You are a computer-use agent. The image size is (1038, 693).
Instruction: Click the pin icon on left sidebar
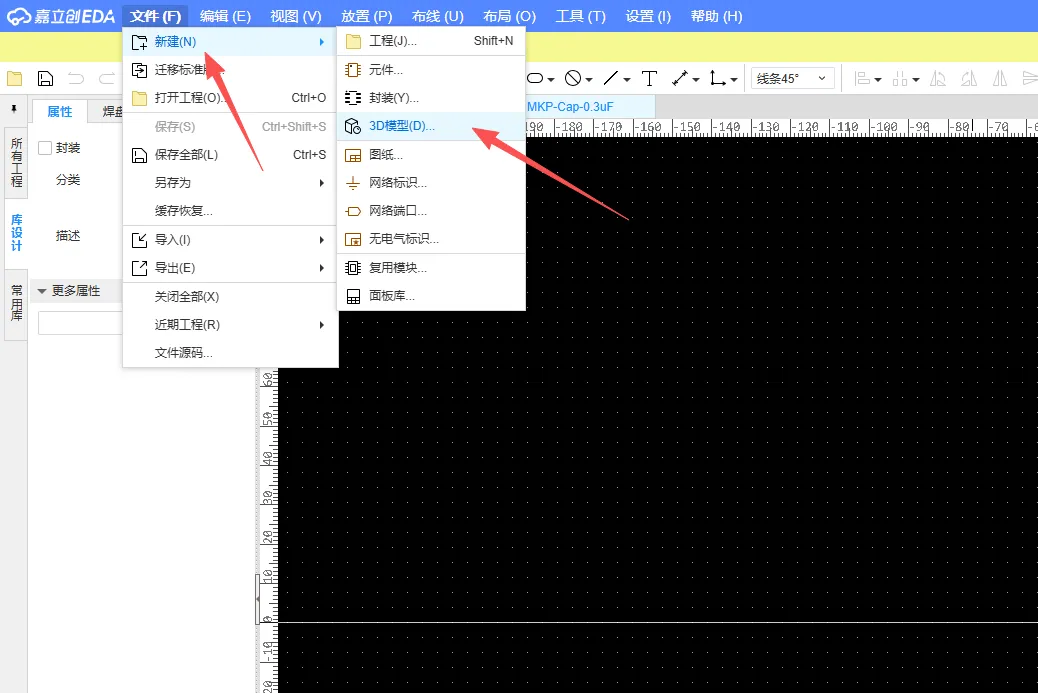(x=15, y=109)
